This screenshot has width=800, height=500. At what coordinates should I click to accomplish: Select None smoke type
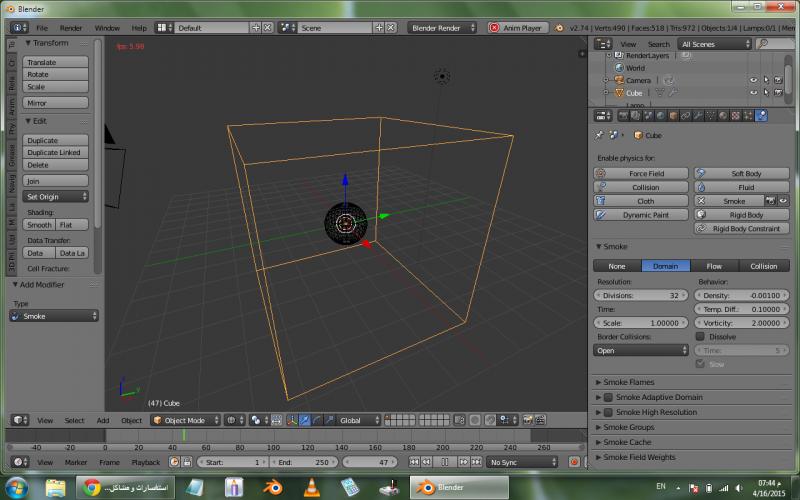pos(617,266)
